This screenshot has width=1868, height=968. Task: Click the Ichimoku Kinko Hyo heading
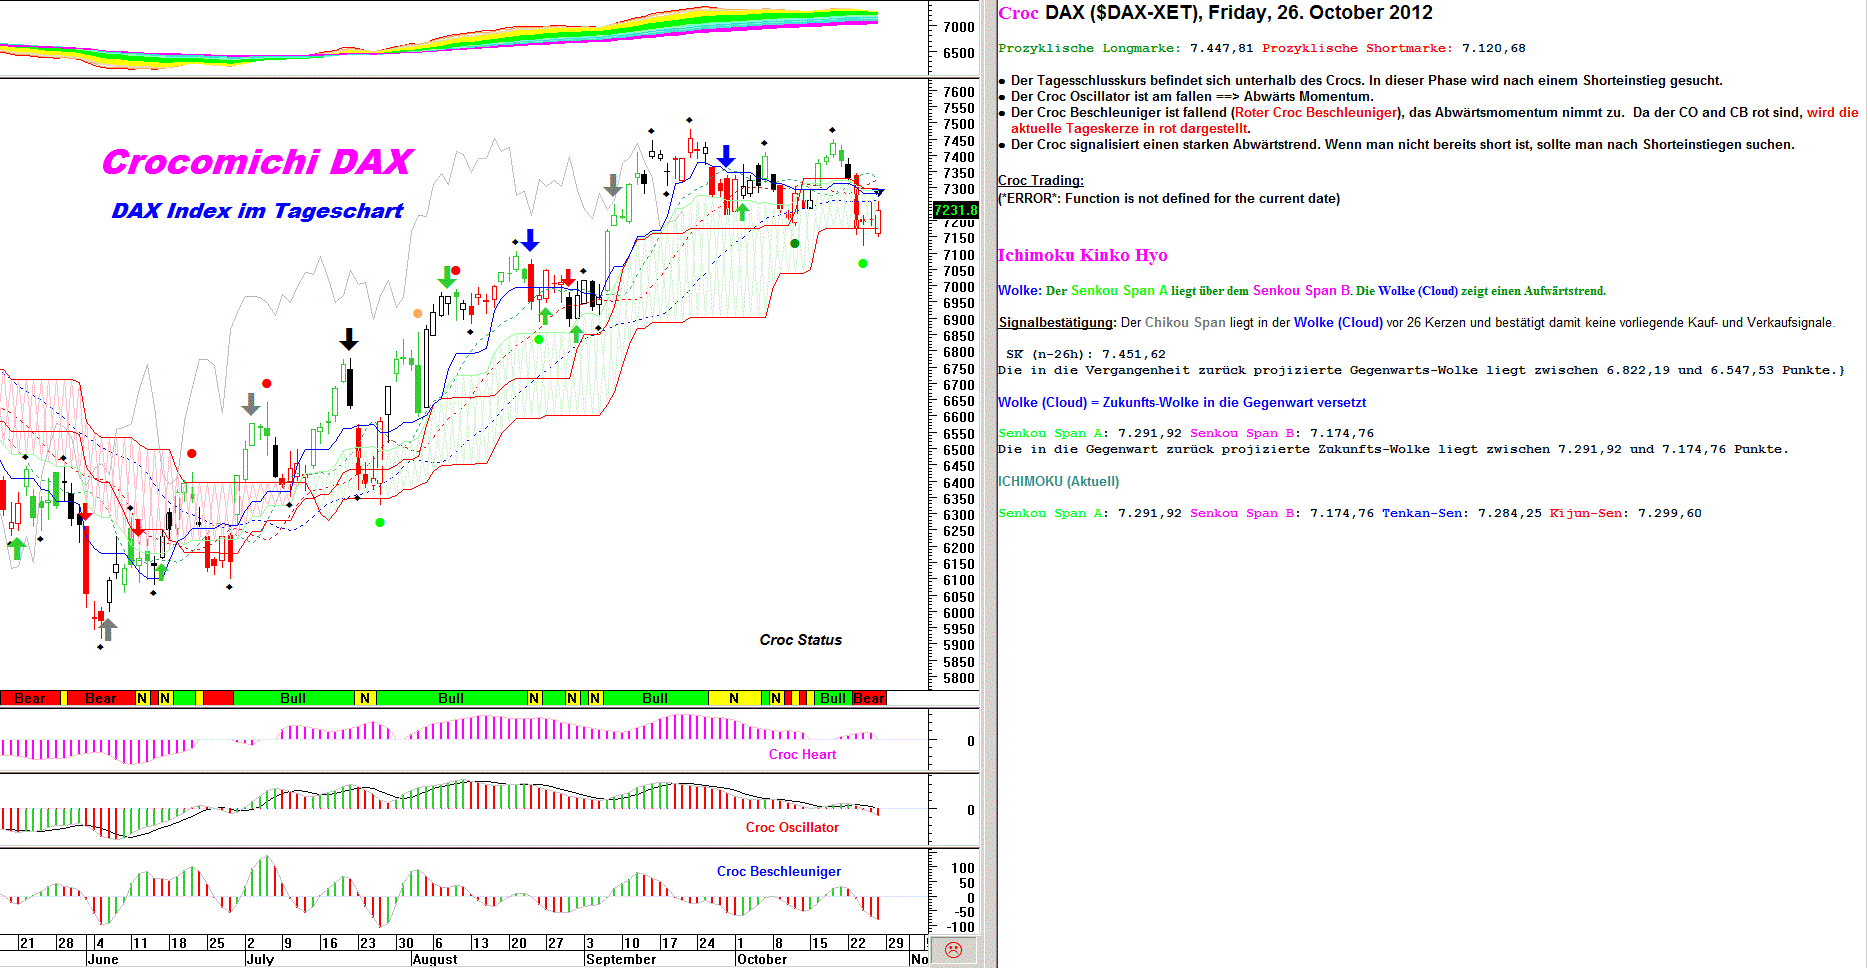click(1082, 255)
